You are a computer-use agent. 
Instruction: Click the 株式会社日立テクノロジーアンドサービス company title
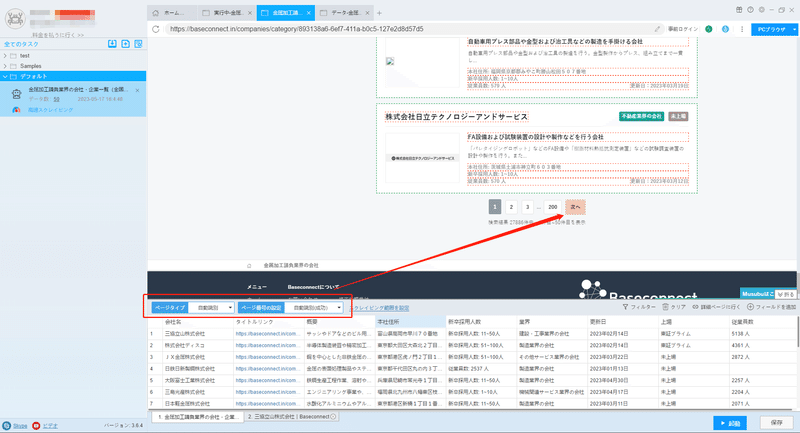tap(457, 117)
